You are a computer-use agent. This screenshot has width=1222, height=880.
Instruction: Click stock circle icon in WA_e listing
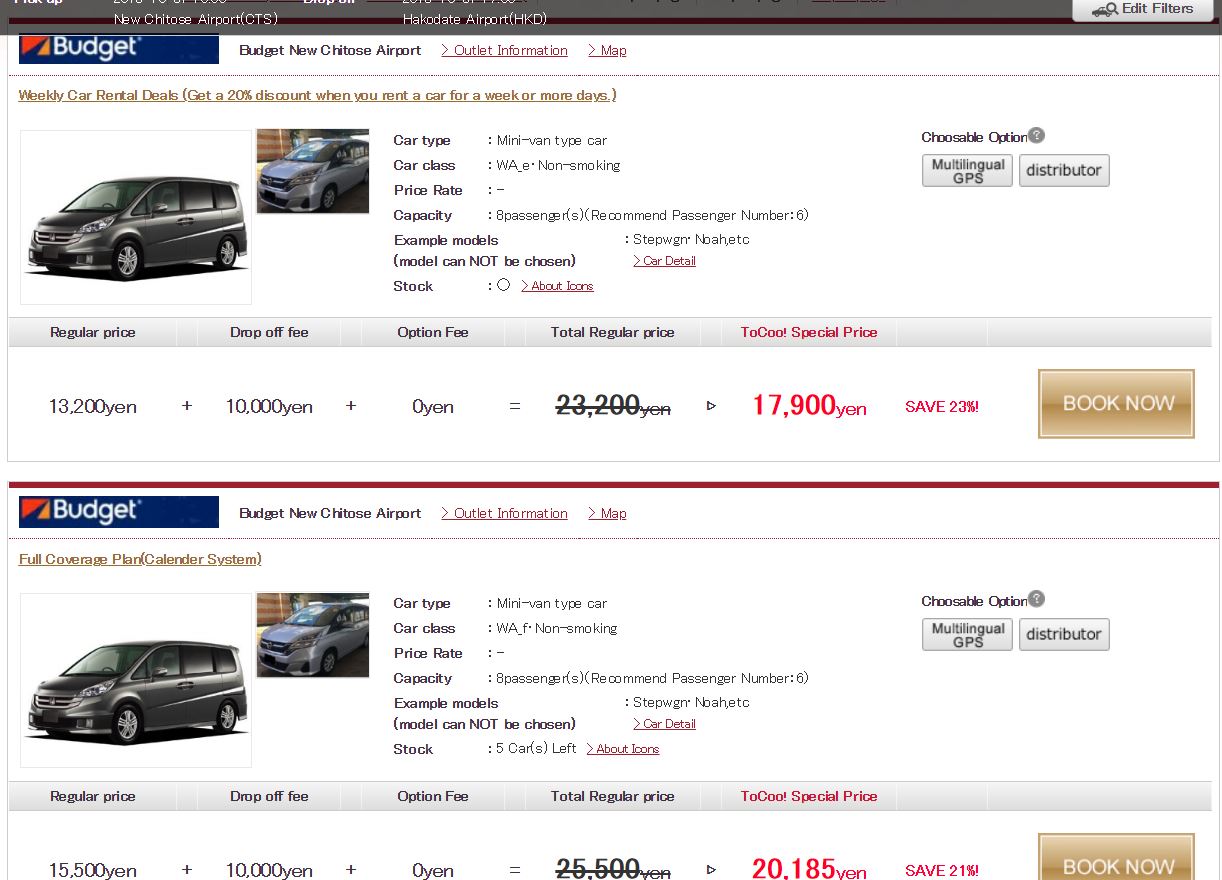point(503,285)
